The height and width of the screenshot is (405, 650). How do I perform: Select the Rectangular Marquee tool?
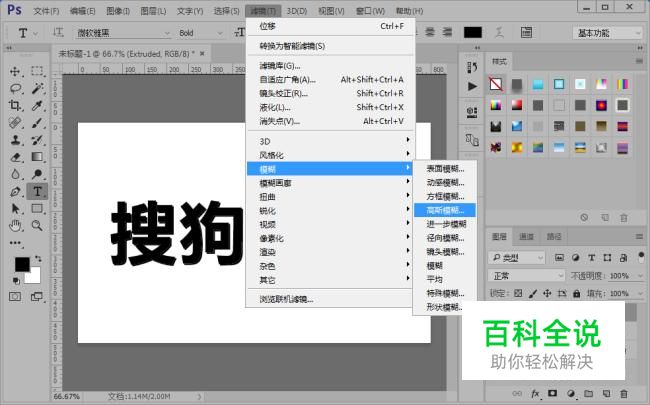click(x=37, y=71)
